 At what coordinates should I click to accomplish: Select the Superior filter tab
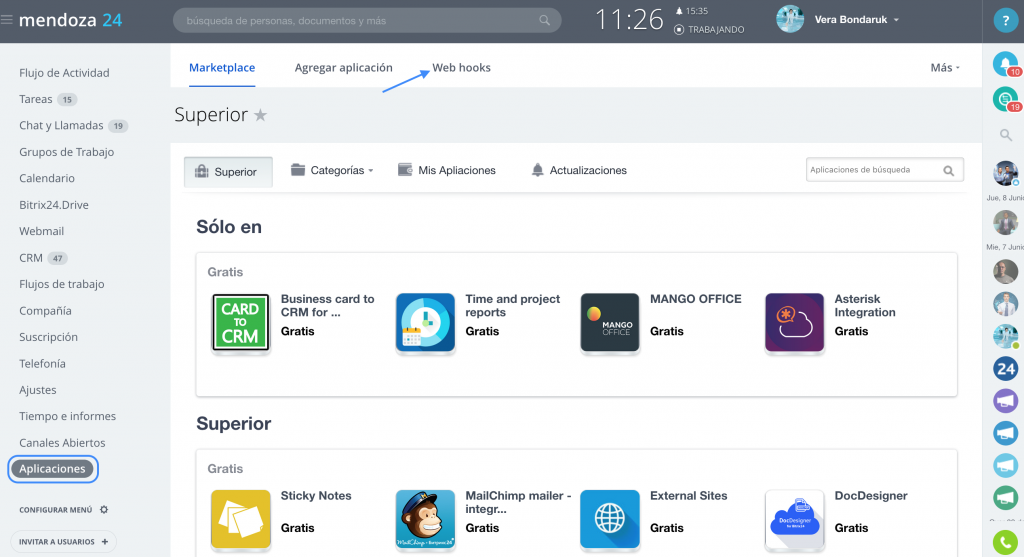(228, 172)
